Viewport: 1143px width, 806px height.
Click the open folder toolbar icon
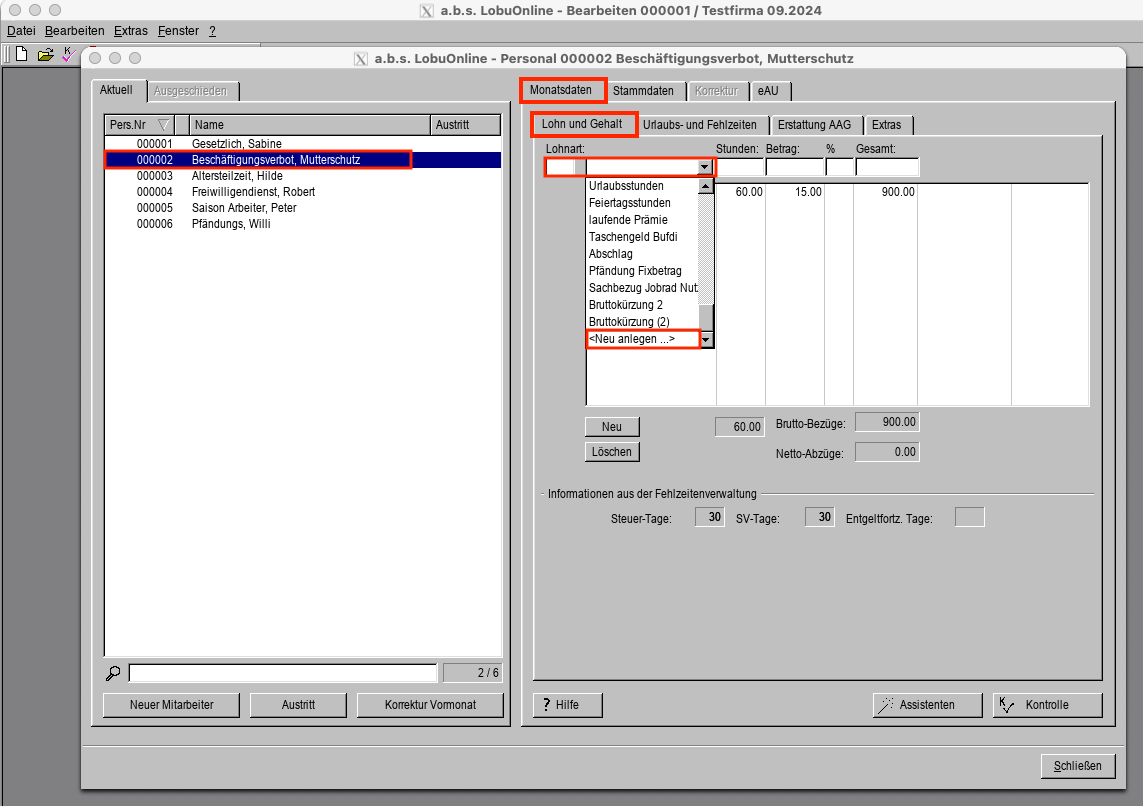pyautogui.click(x=45, y=54)
